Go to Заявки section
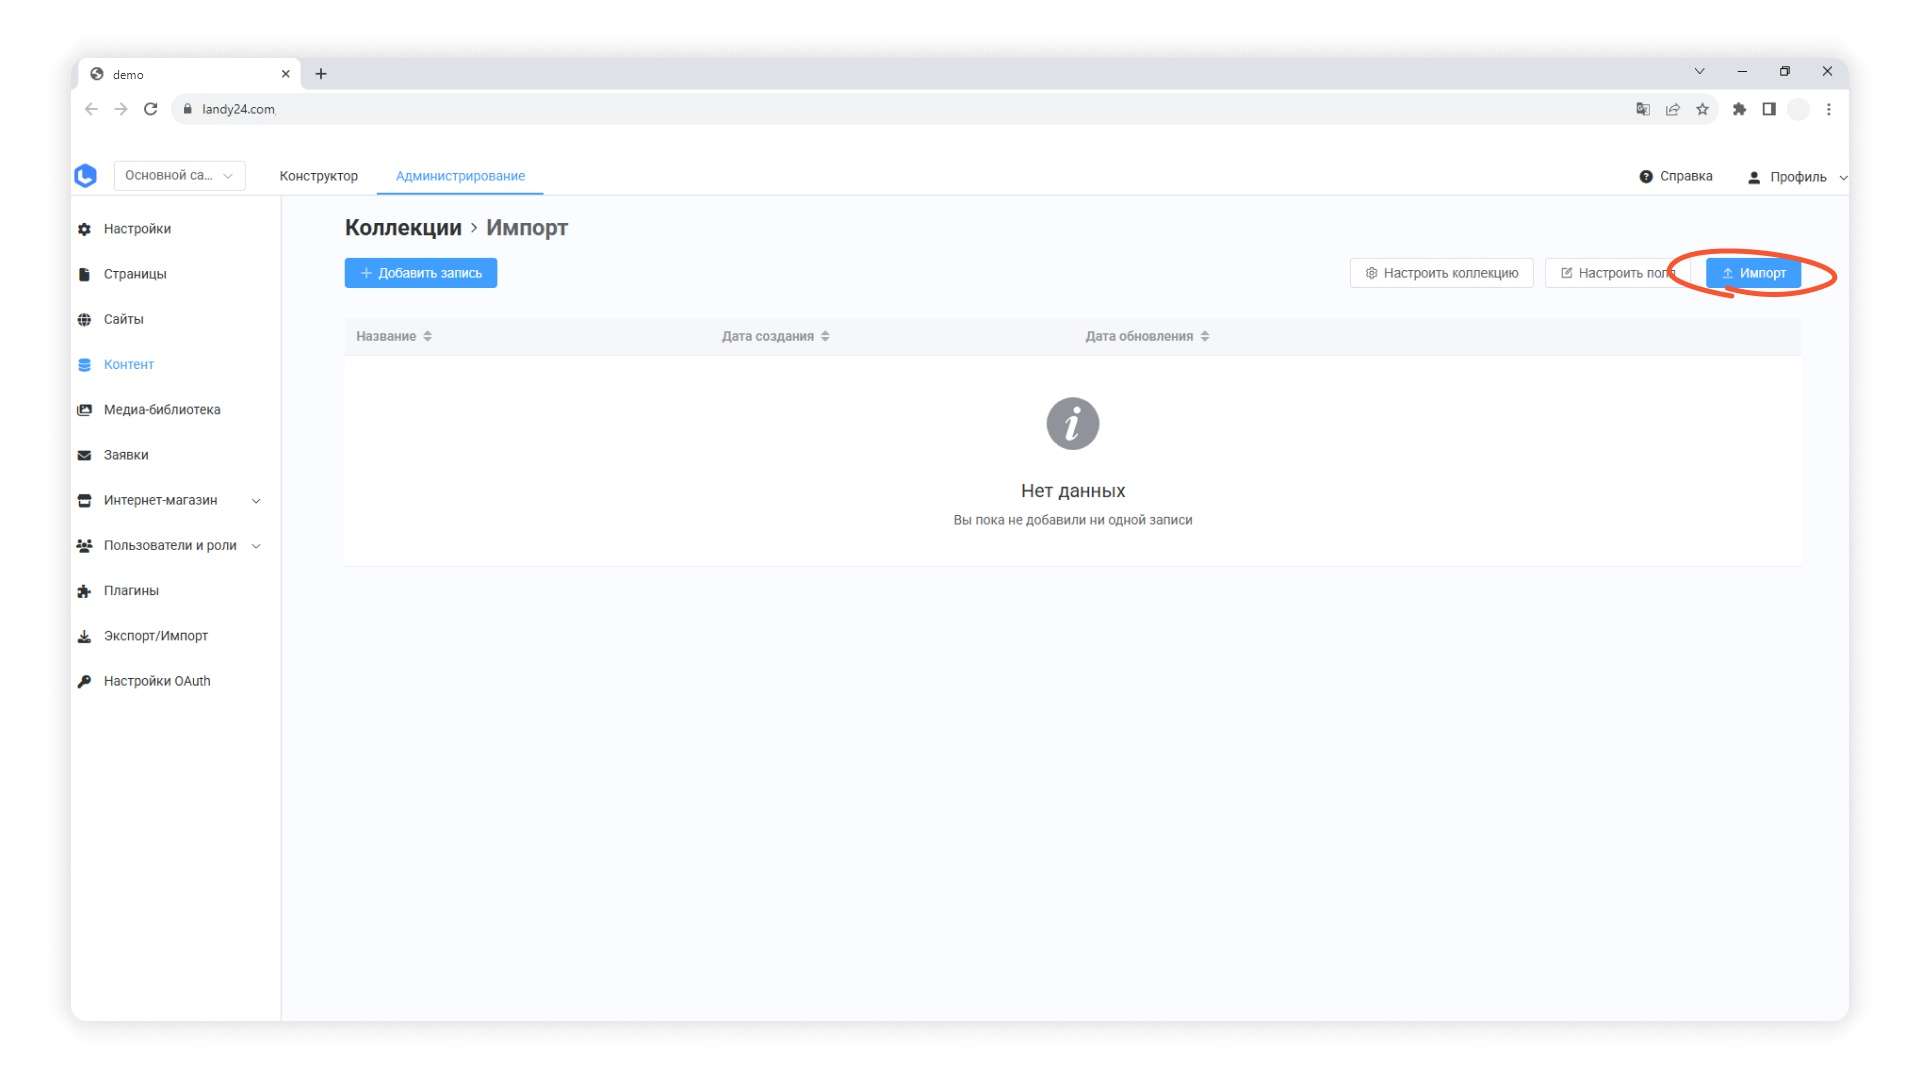Viewport: 1920px width, 1080px height. point(126,455)
